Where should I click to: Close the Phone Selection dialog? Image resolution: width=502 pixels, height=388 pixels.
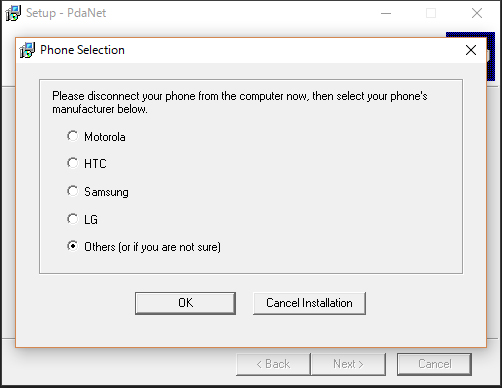pyautogui.click(x=471, y=50)
